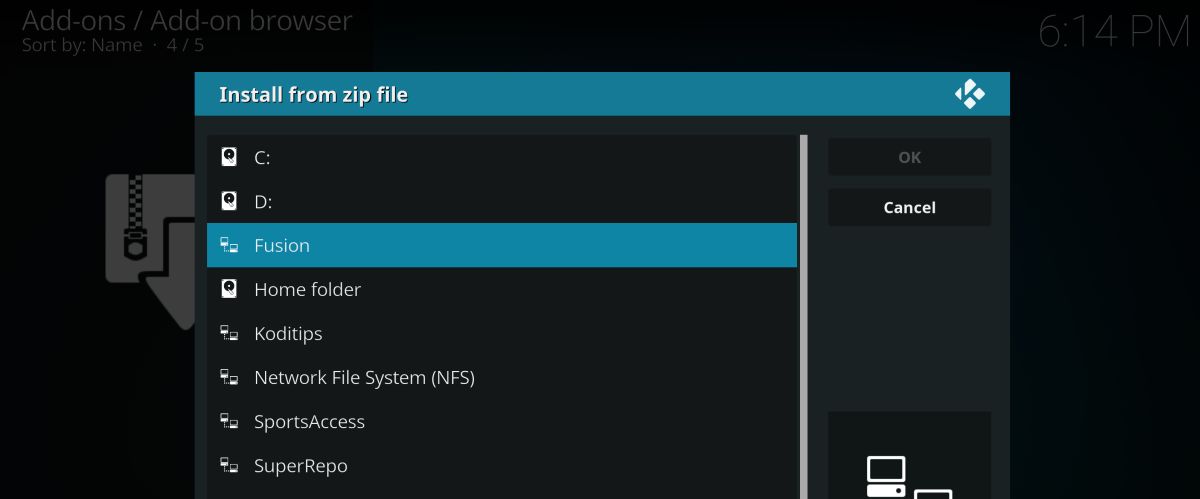Click the Kodi logo in dialog header
The height and width of the screenshot is (499, 1200).
pos(970,94)
